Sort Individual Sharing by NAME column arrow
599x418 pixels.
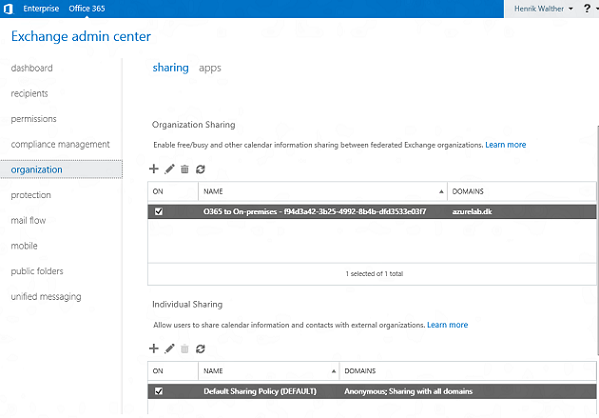333,371
